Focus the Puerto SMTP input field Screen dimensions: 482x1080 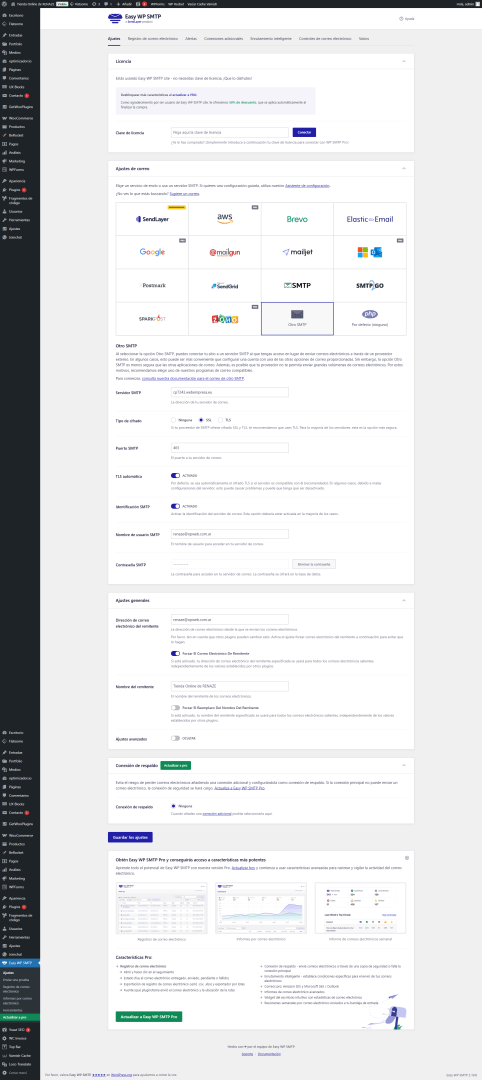point(229,448)
